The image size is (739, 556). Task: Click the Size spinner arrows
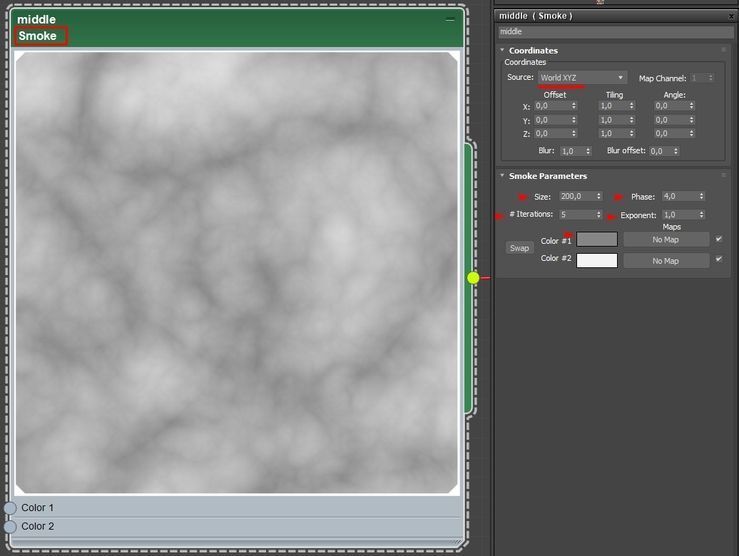[x=599, y=196]
